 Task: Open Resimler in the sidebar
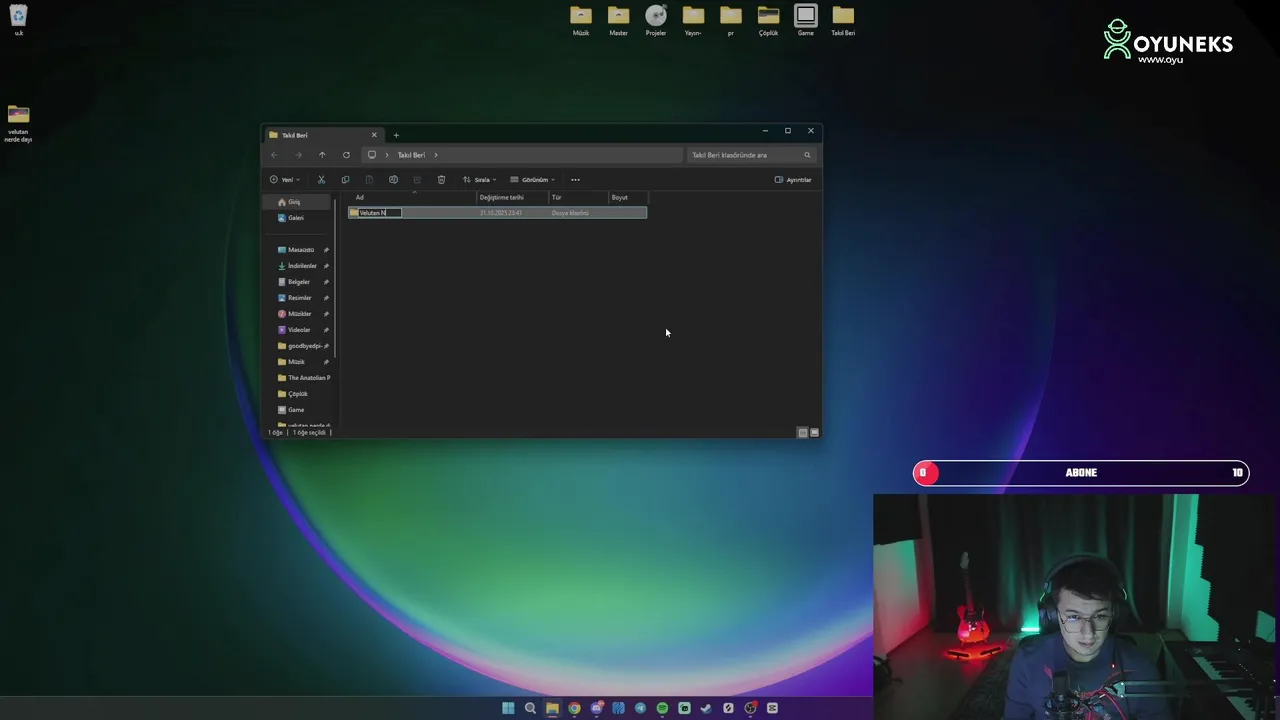[x=298, y=298]
